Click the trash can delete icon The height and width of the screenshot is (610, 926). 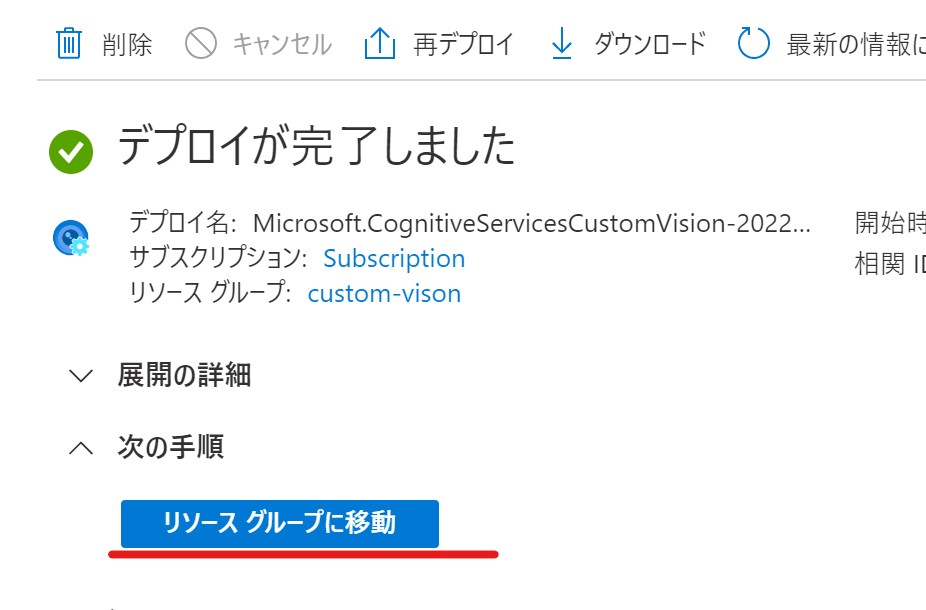69,44
